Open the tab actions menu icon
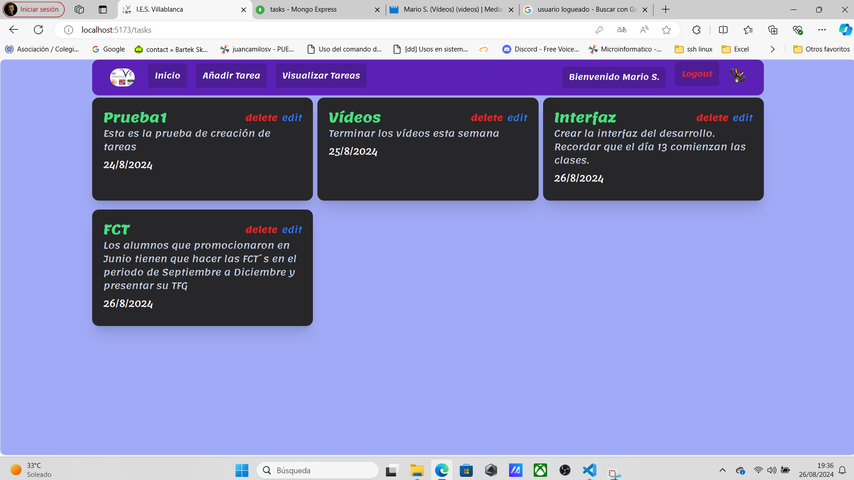This screenshot has height=480, width=854. [102, 9]
